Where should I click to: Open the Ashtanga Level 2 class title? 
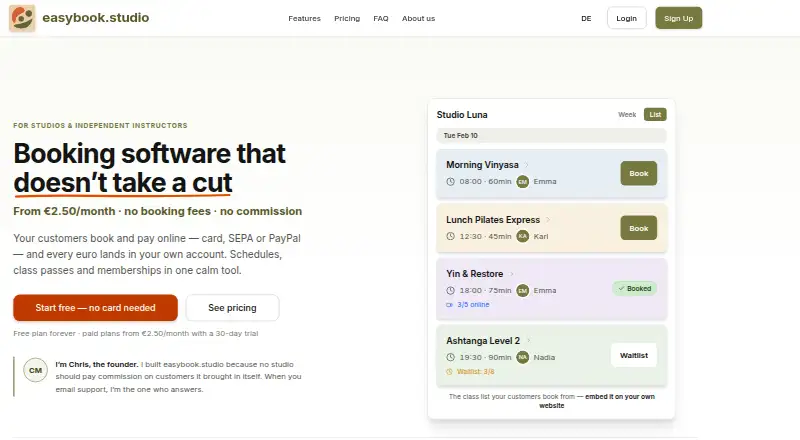click(x=483, y=340)
